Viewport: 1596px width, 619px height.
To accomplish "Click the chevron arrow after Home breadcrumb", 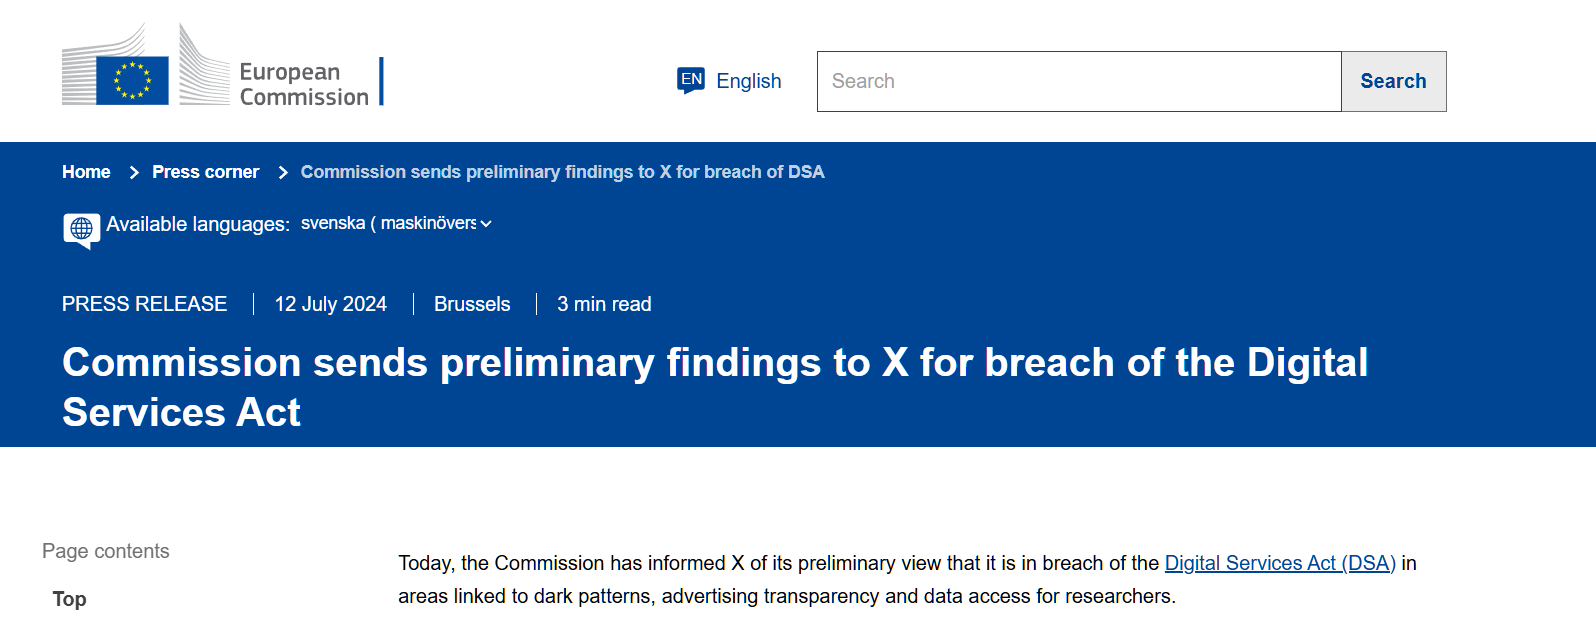I will point(134,173).
